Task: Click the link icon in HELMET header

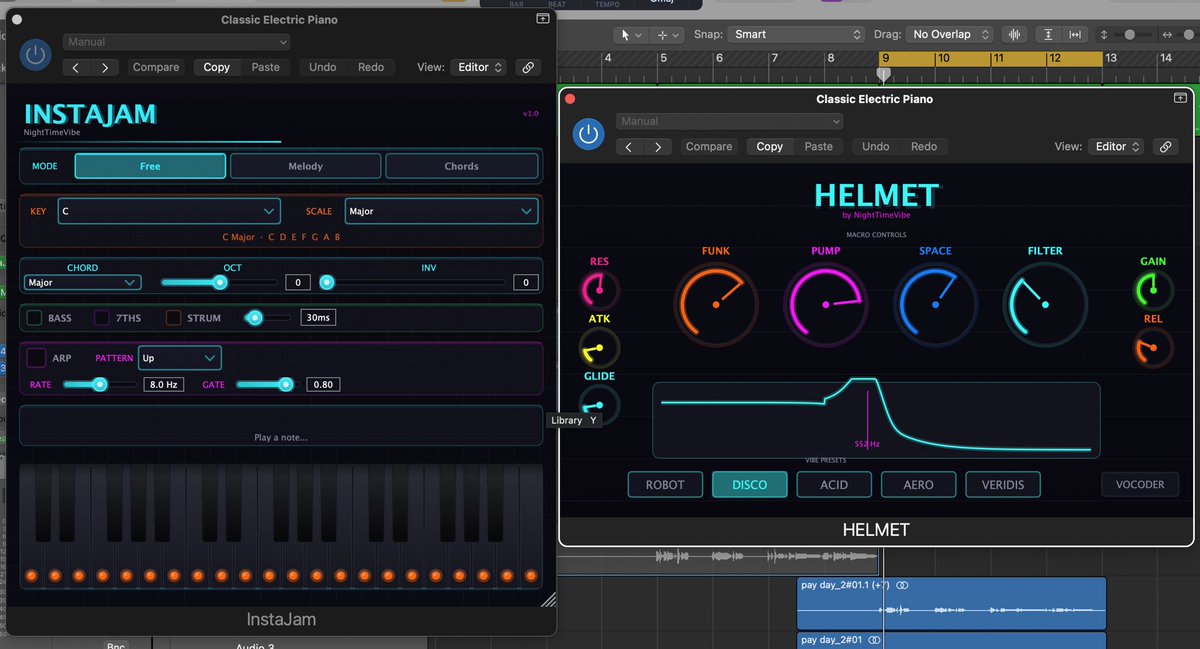Action: pyautogui.click(x=1165, y=146)
